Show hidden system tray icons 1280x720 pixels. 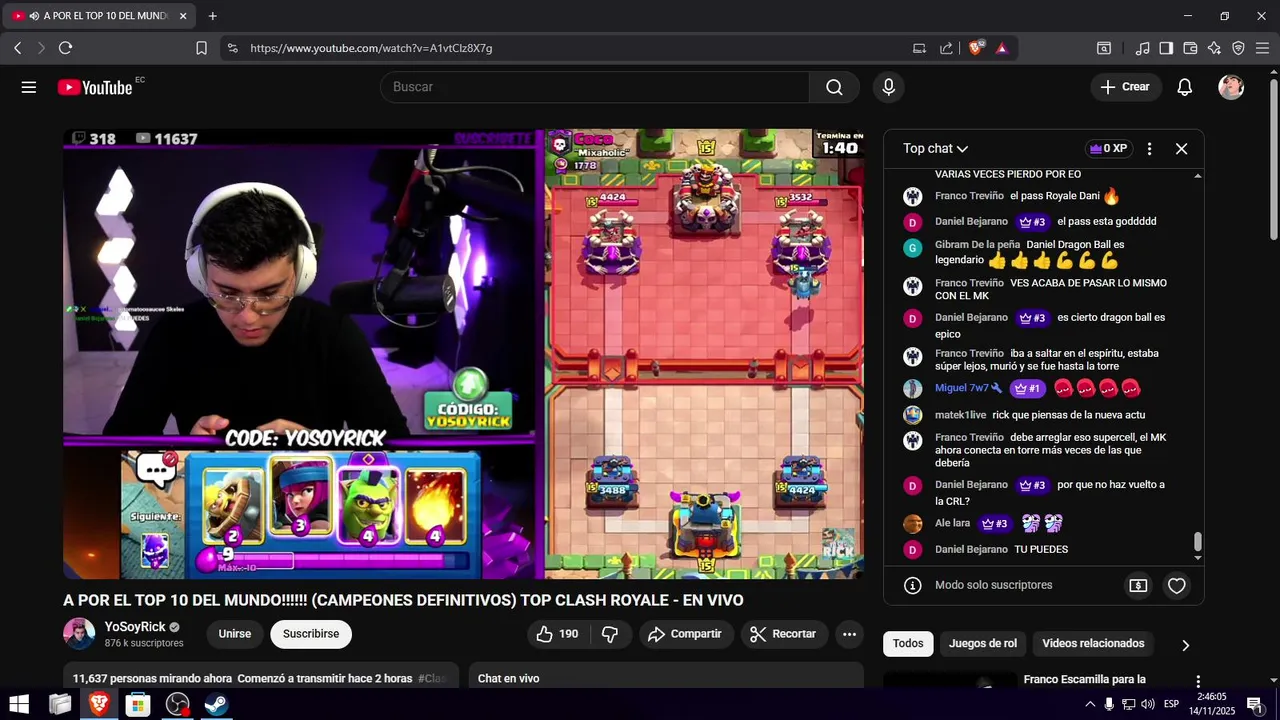(1090, 704)
